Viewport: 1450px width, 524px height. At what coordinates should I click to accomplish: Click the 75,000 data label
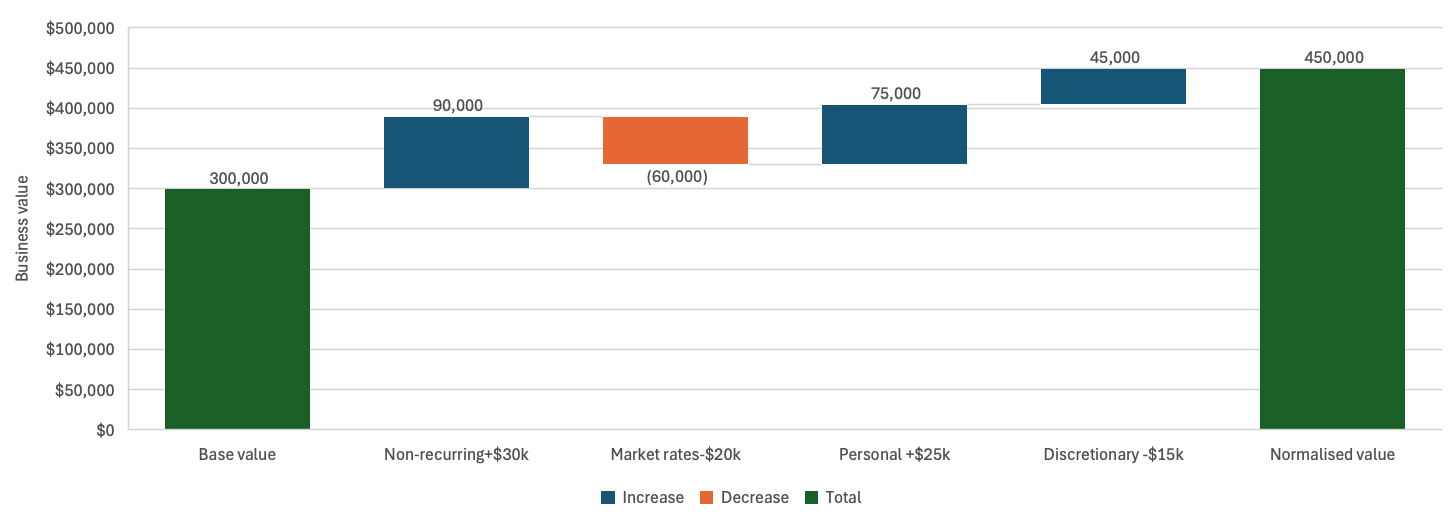pos(896,94)
